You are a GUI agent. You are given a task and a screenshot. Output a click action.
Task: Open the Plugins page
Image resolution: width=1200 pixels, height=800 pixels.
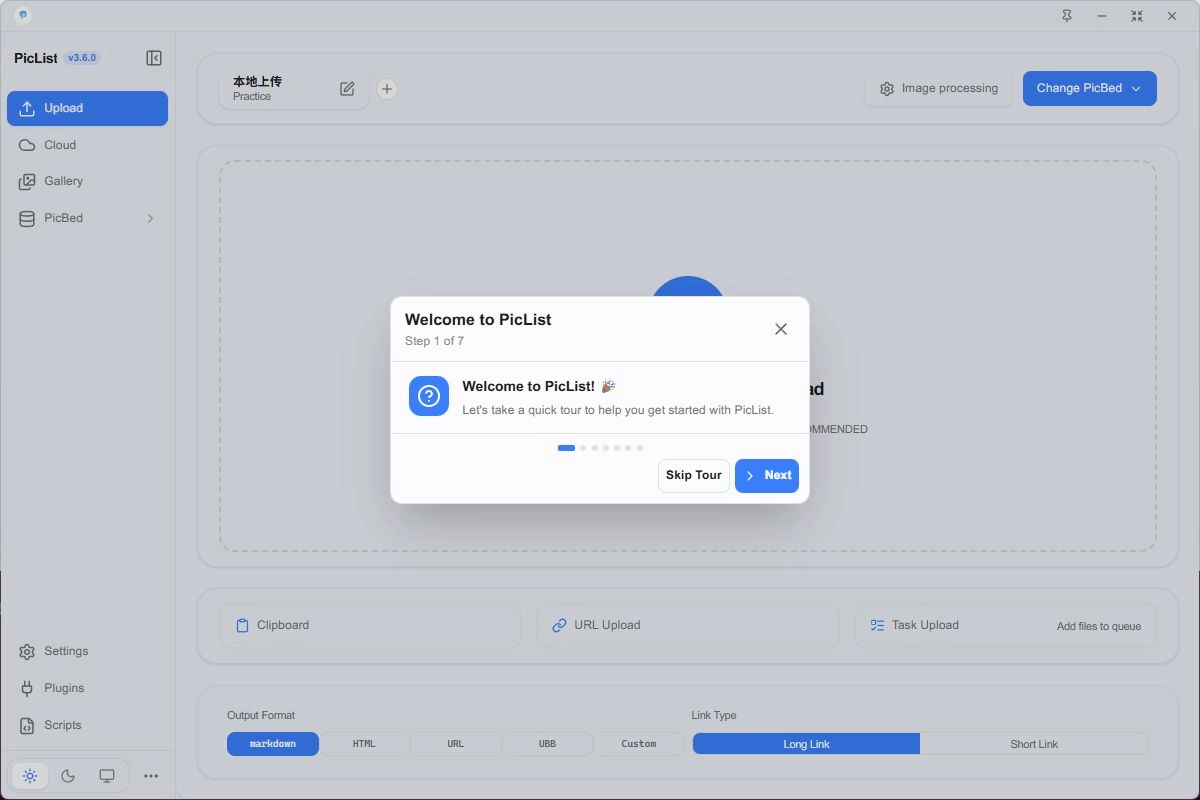[x=87, y=688]
